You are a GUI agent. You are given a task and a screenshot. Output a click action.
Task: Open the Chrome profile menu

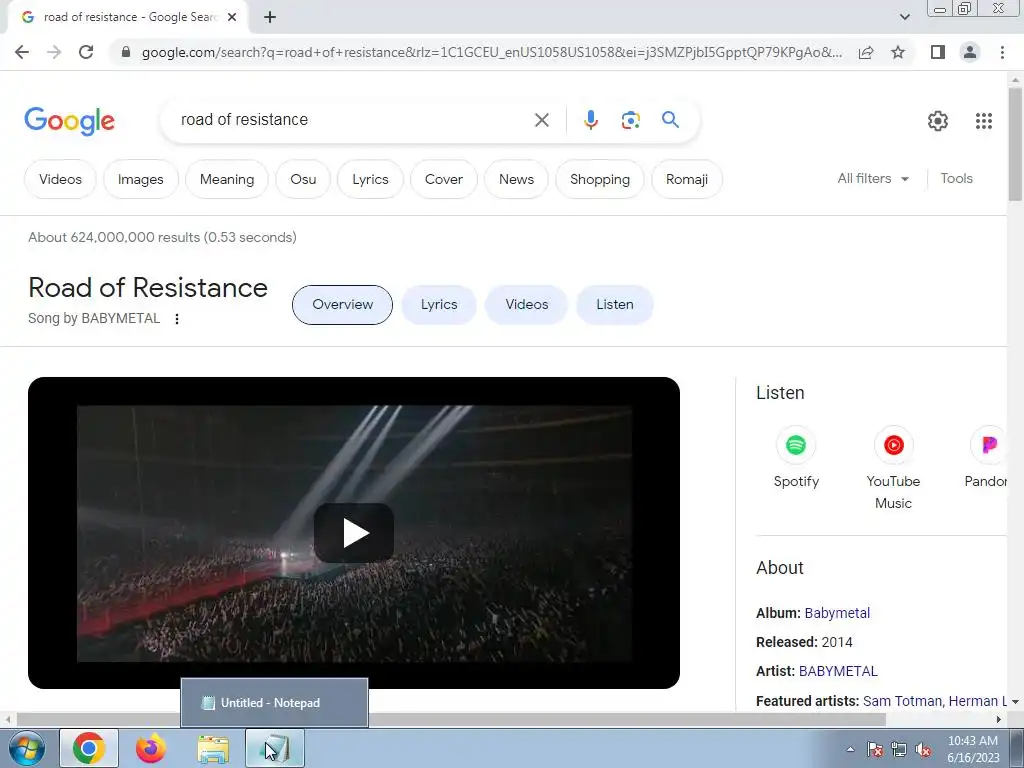(x=970, y=52)
